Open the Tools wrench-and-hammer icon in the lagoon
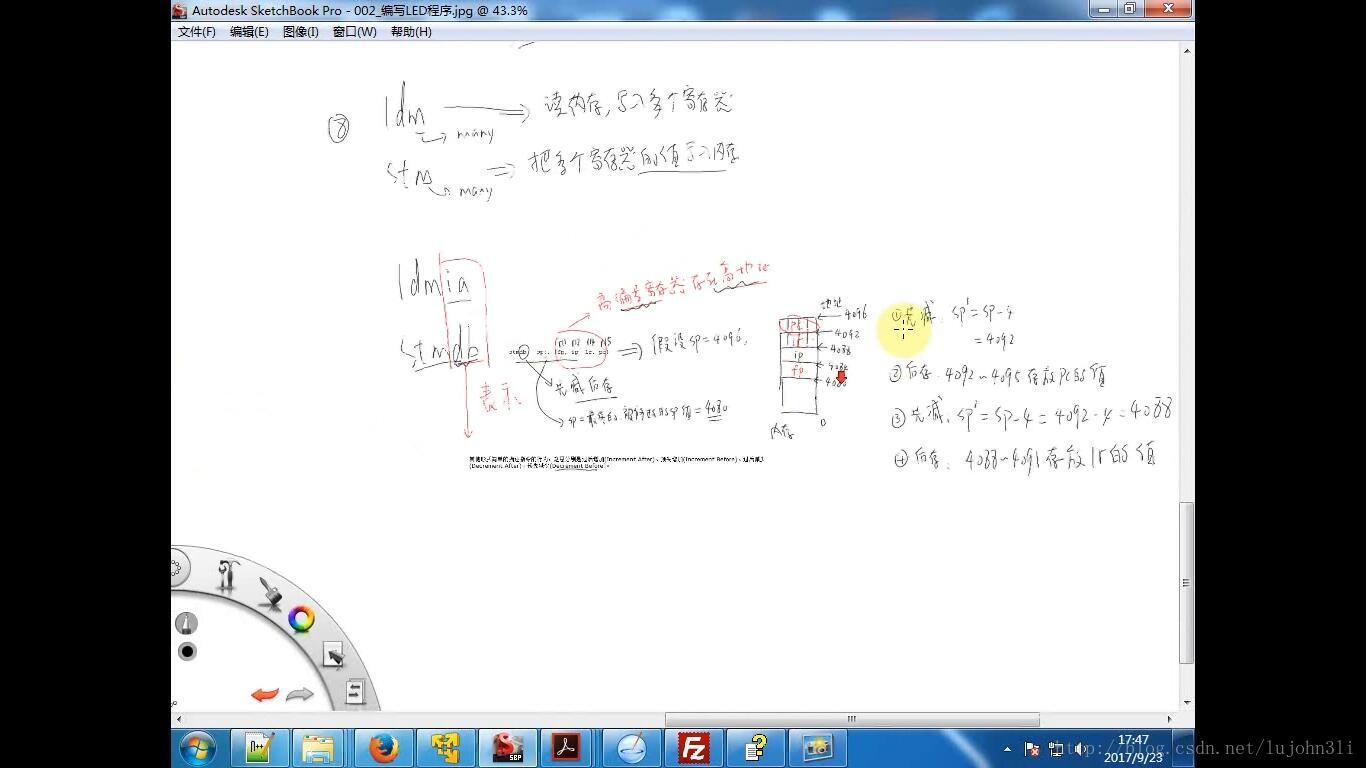The image size is (1366, 768). 229,575
